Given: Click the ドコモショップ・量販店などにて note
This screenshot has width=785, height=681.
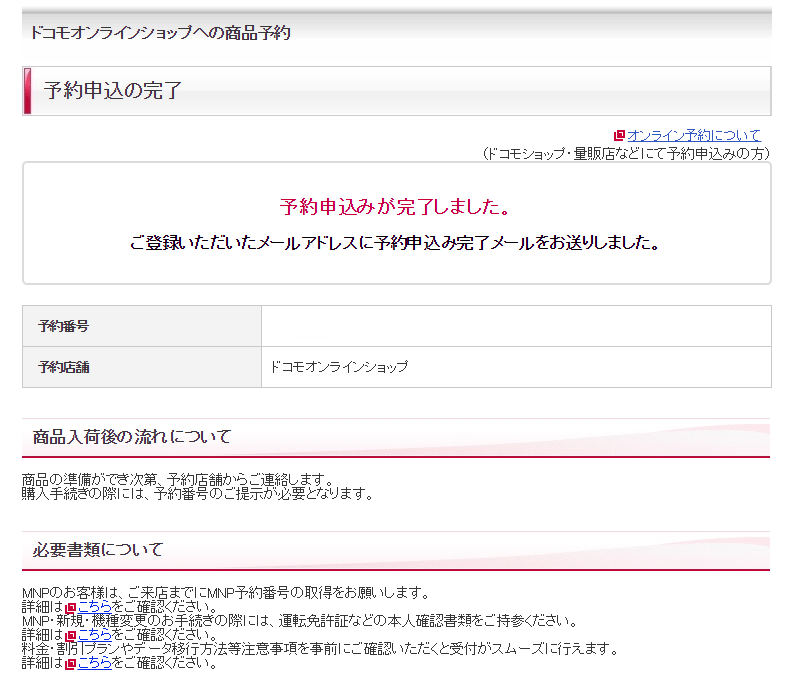Looking at the screenshot, I should 626,154.
